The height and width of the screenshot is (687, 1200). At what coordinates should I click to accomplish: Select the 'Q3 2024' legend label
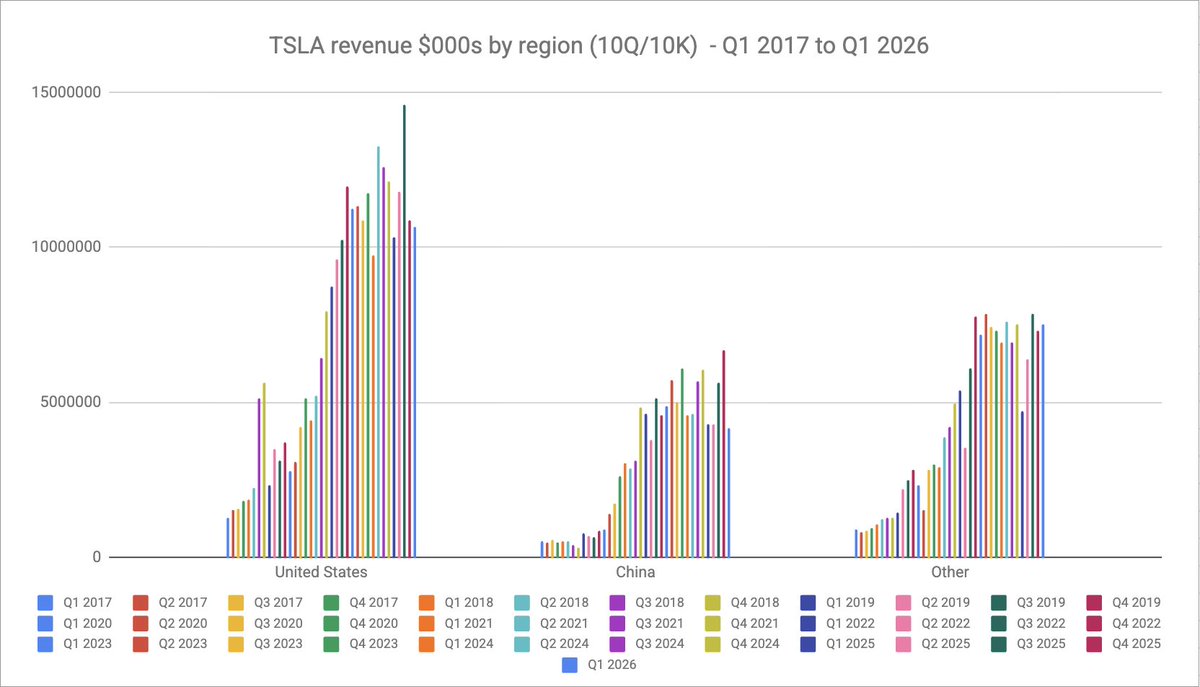pyautogui.click(x=660, y=643)
